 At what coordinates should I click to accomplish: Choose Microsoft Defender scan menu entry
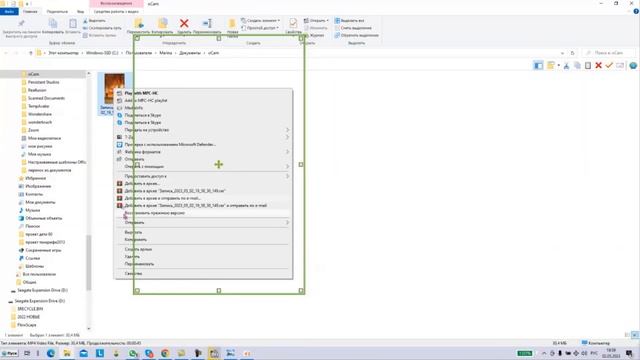(x=170, y=144)
